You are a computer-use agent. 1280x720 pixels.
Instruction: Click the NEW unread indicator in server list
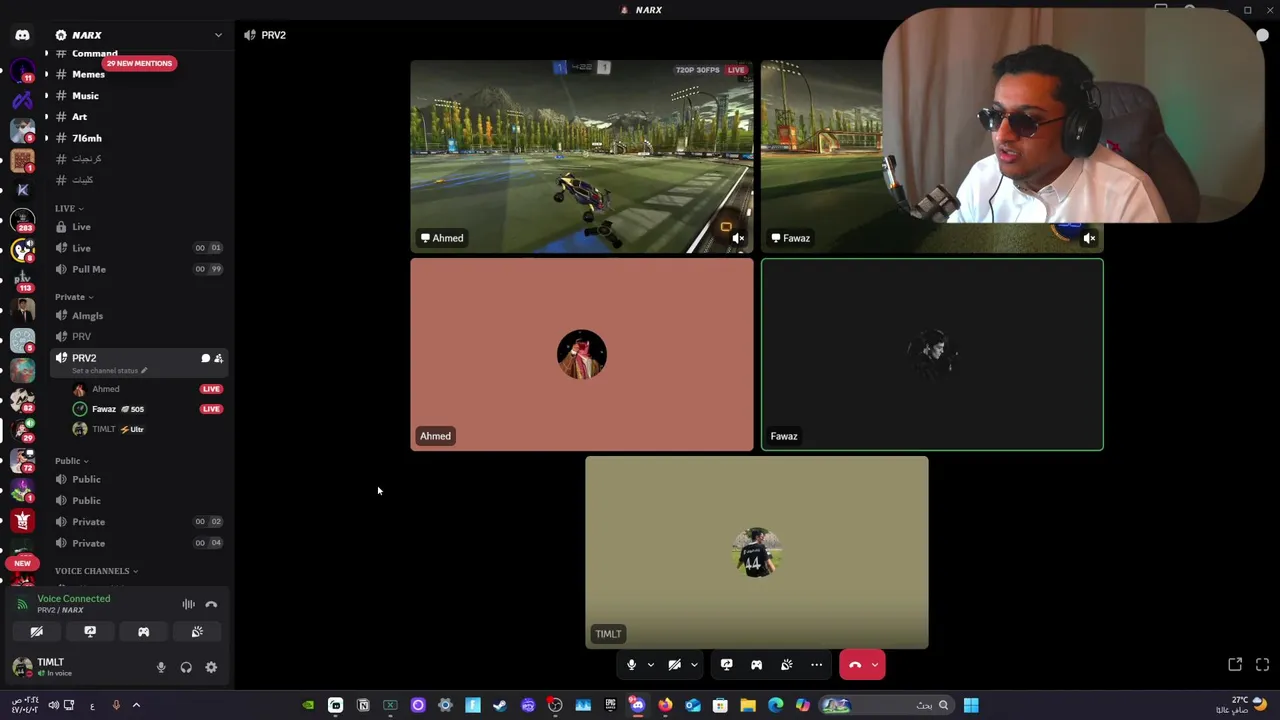(22, 563)
